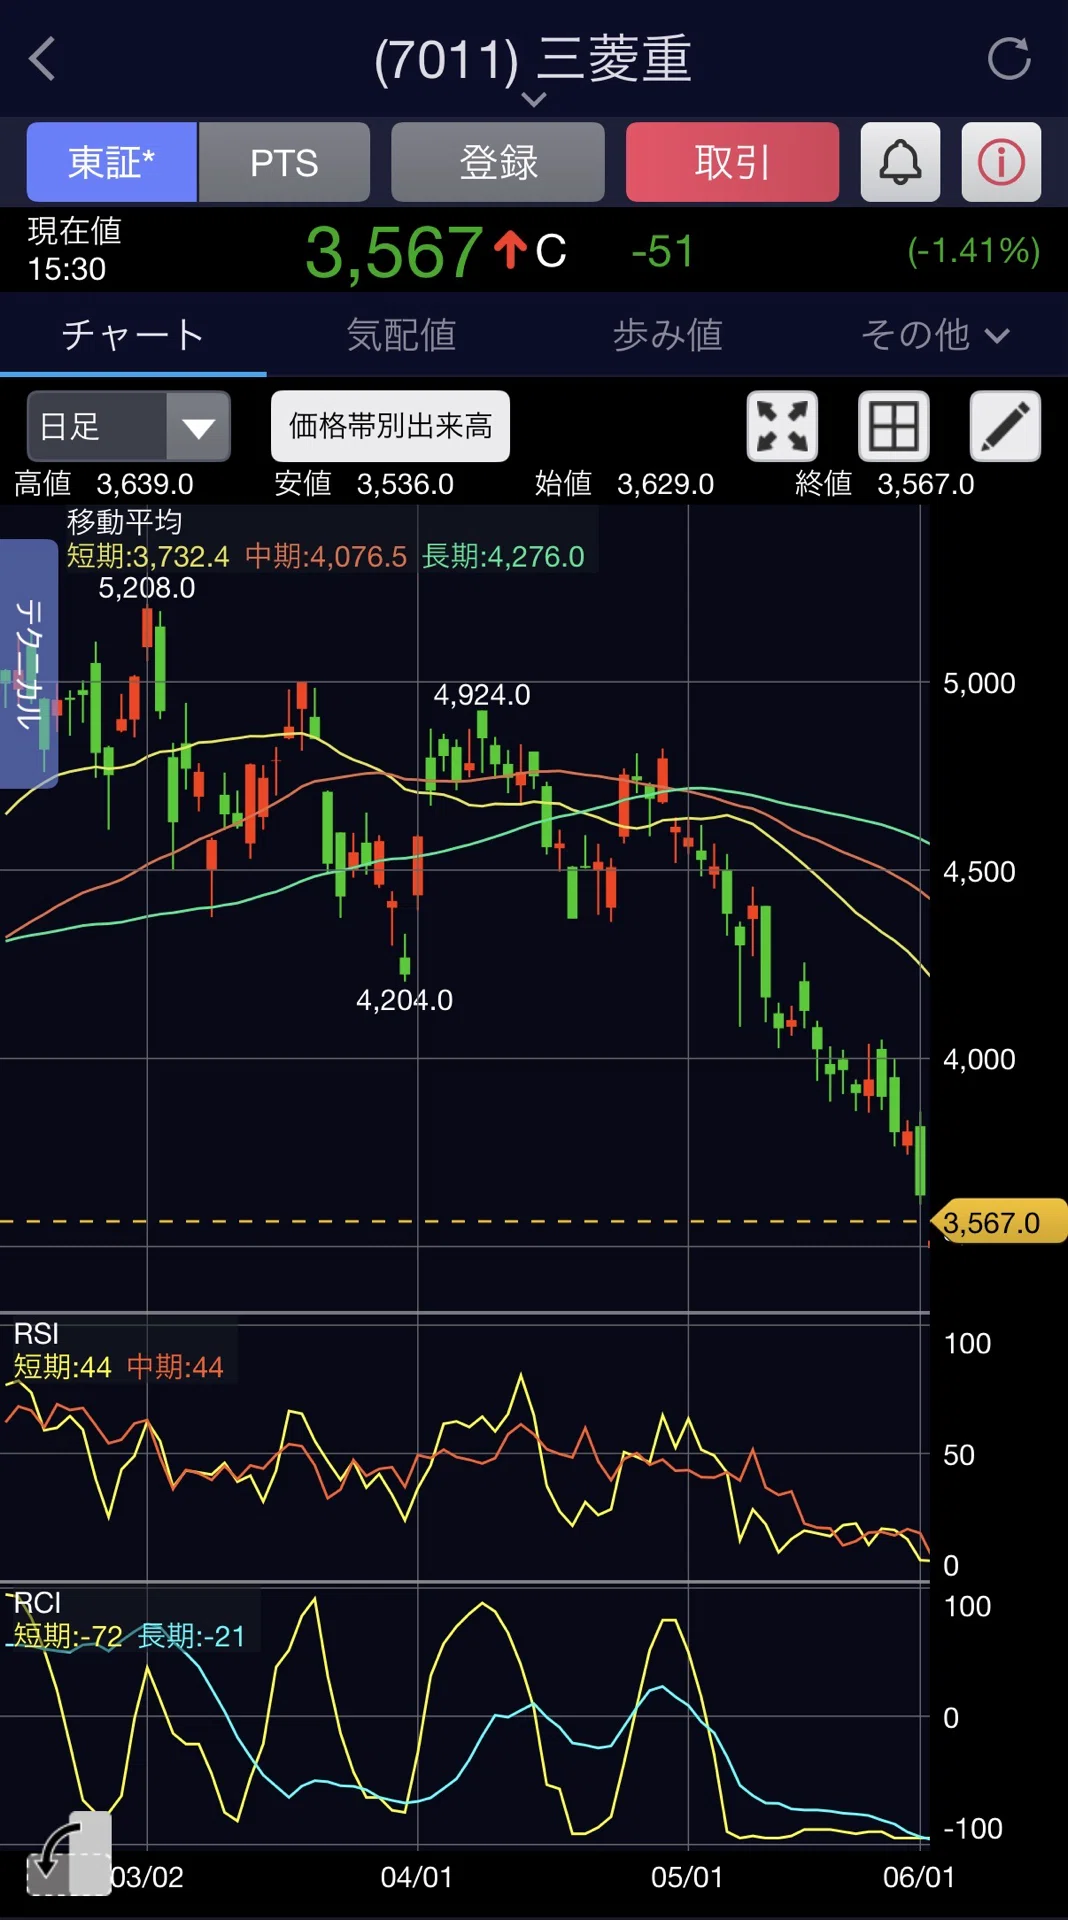Tap the 登録 register button

point(498,162)
